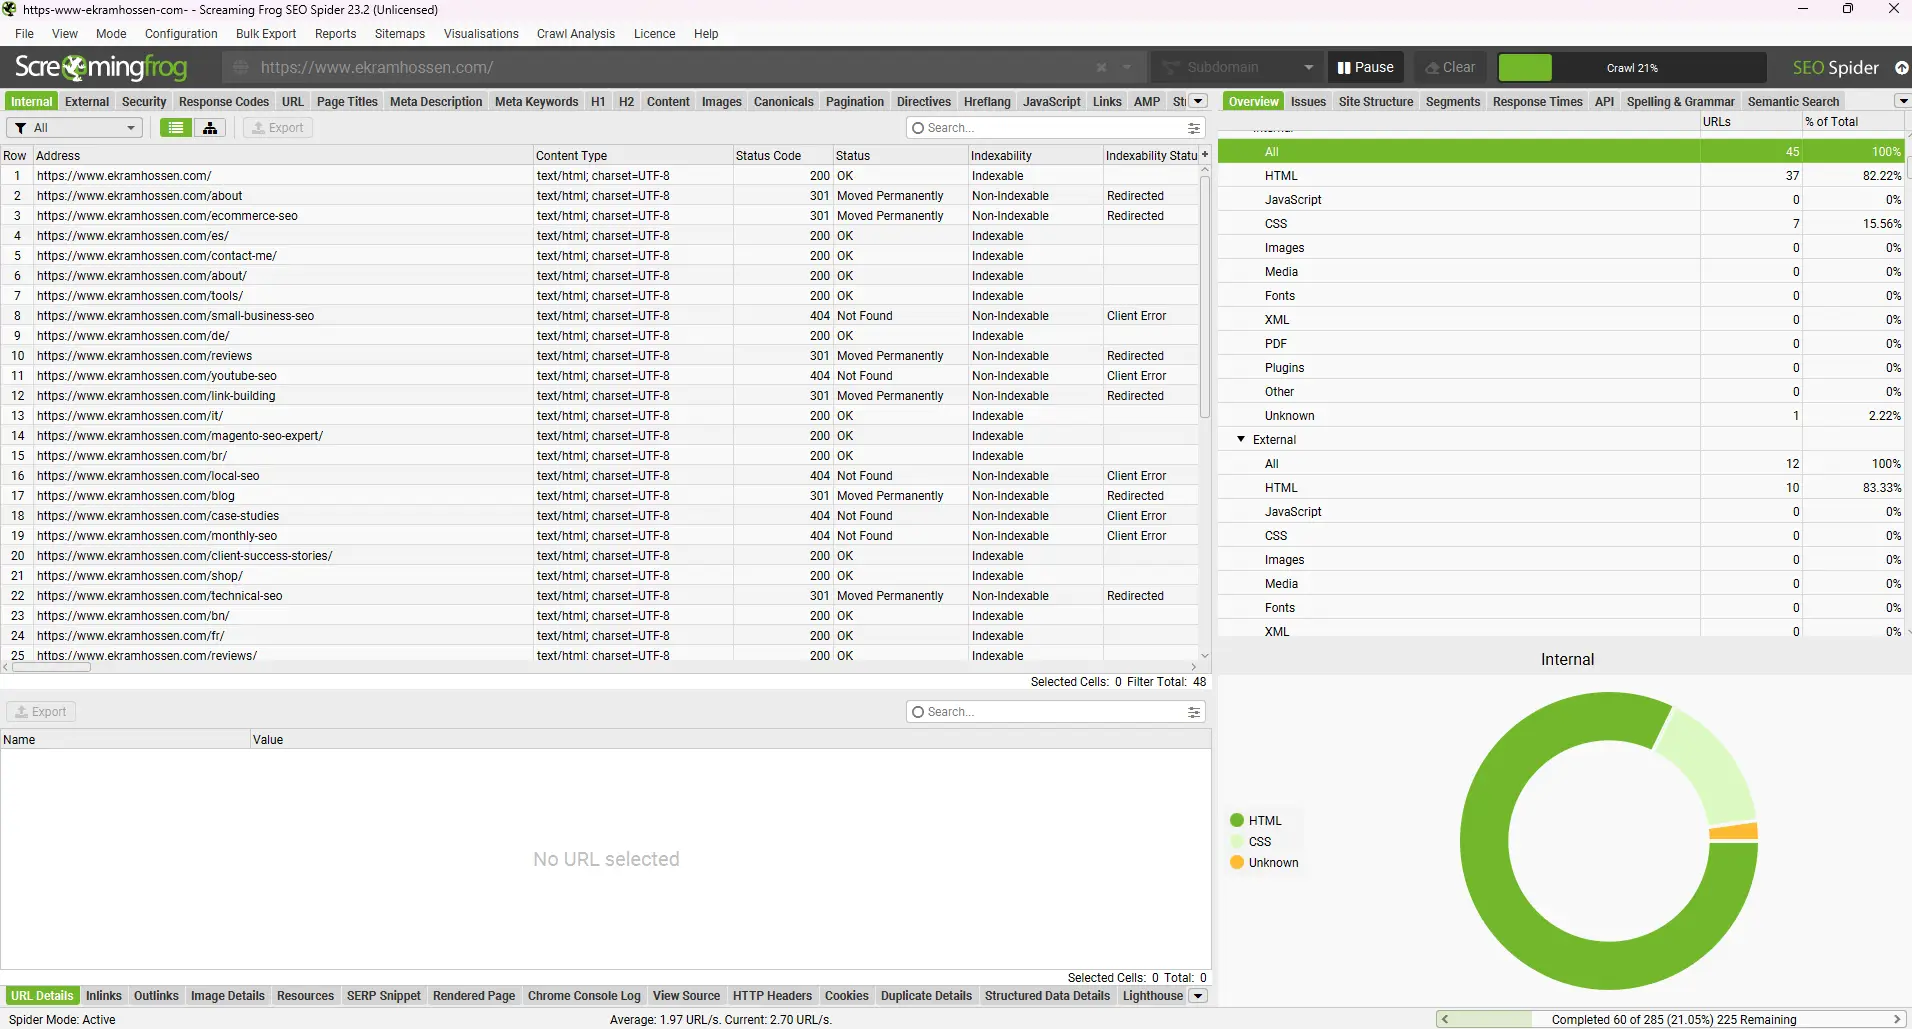The height and width of the screenshot is (1029, 1912).
Task: Open the Subdomain mode dropdown
Action: [x=1237, y=68]
